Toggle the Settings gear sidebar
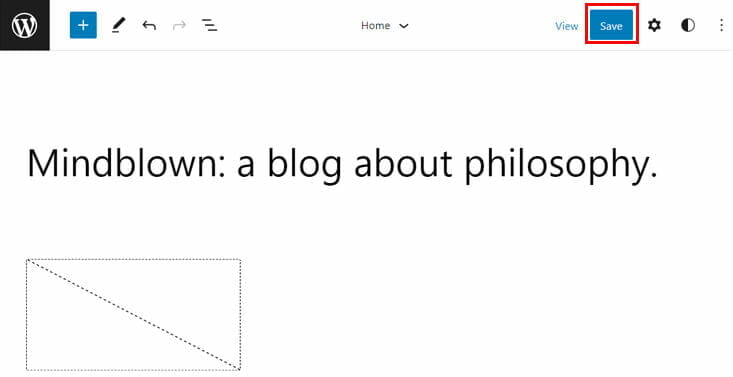The height and width of the screenshot is (377, 733). coord(654,25)
